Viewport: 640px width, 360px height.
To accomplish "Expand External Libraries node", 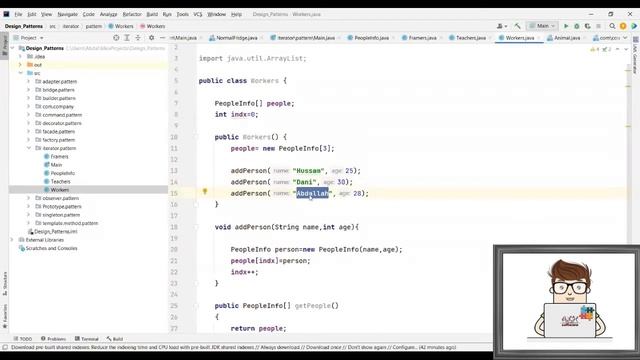I will (x=13, y=240).
